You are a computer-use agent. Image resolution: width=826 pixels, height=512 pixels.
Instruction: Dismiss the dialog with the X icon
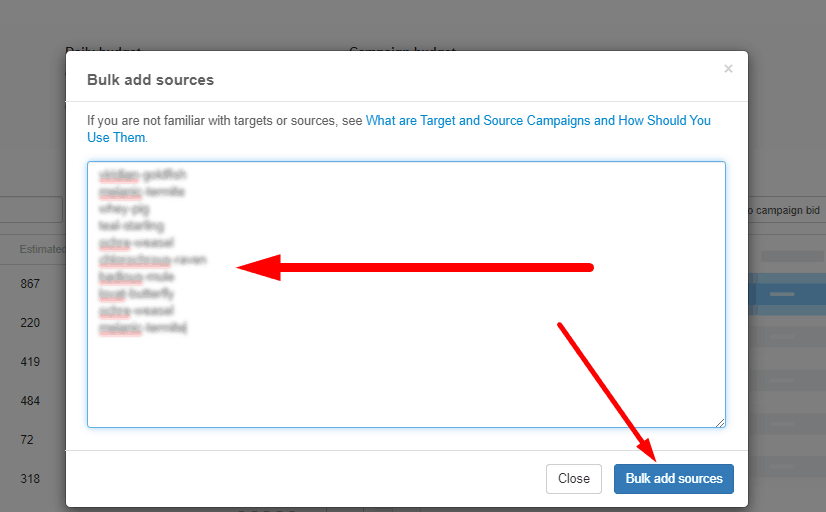tap(728, 68)
